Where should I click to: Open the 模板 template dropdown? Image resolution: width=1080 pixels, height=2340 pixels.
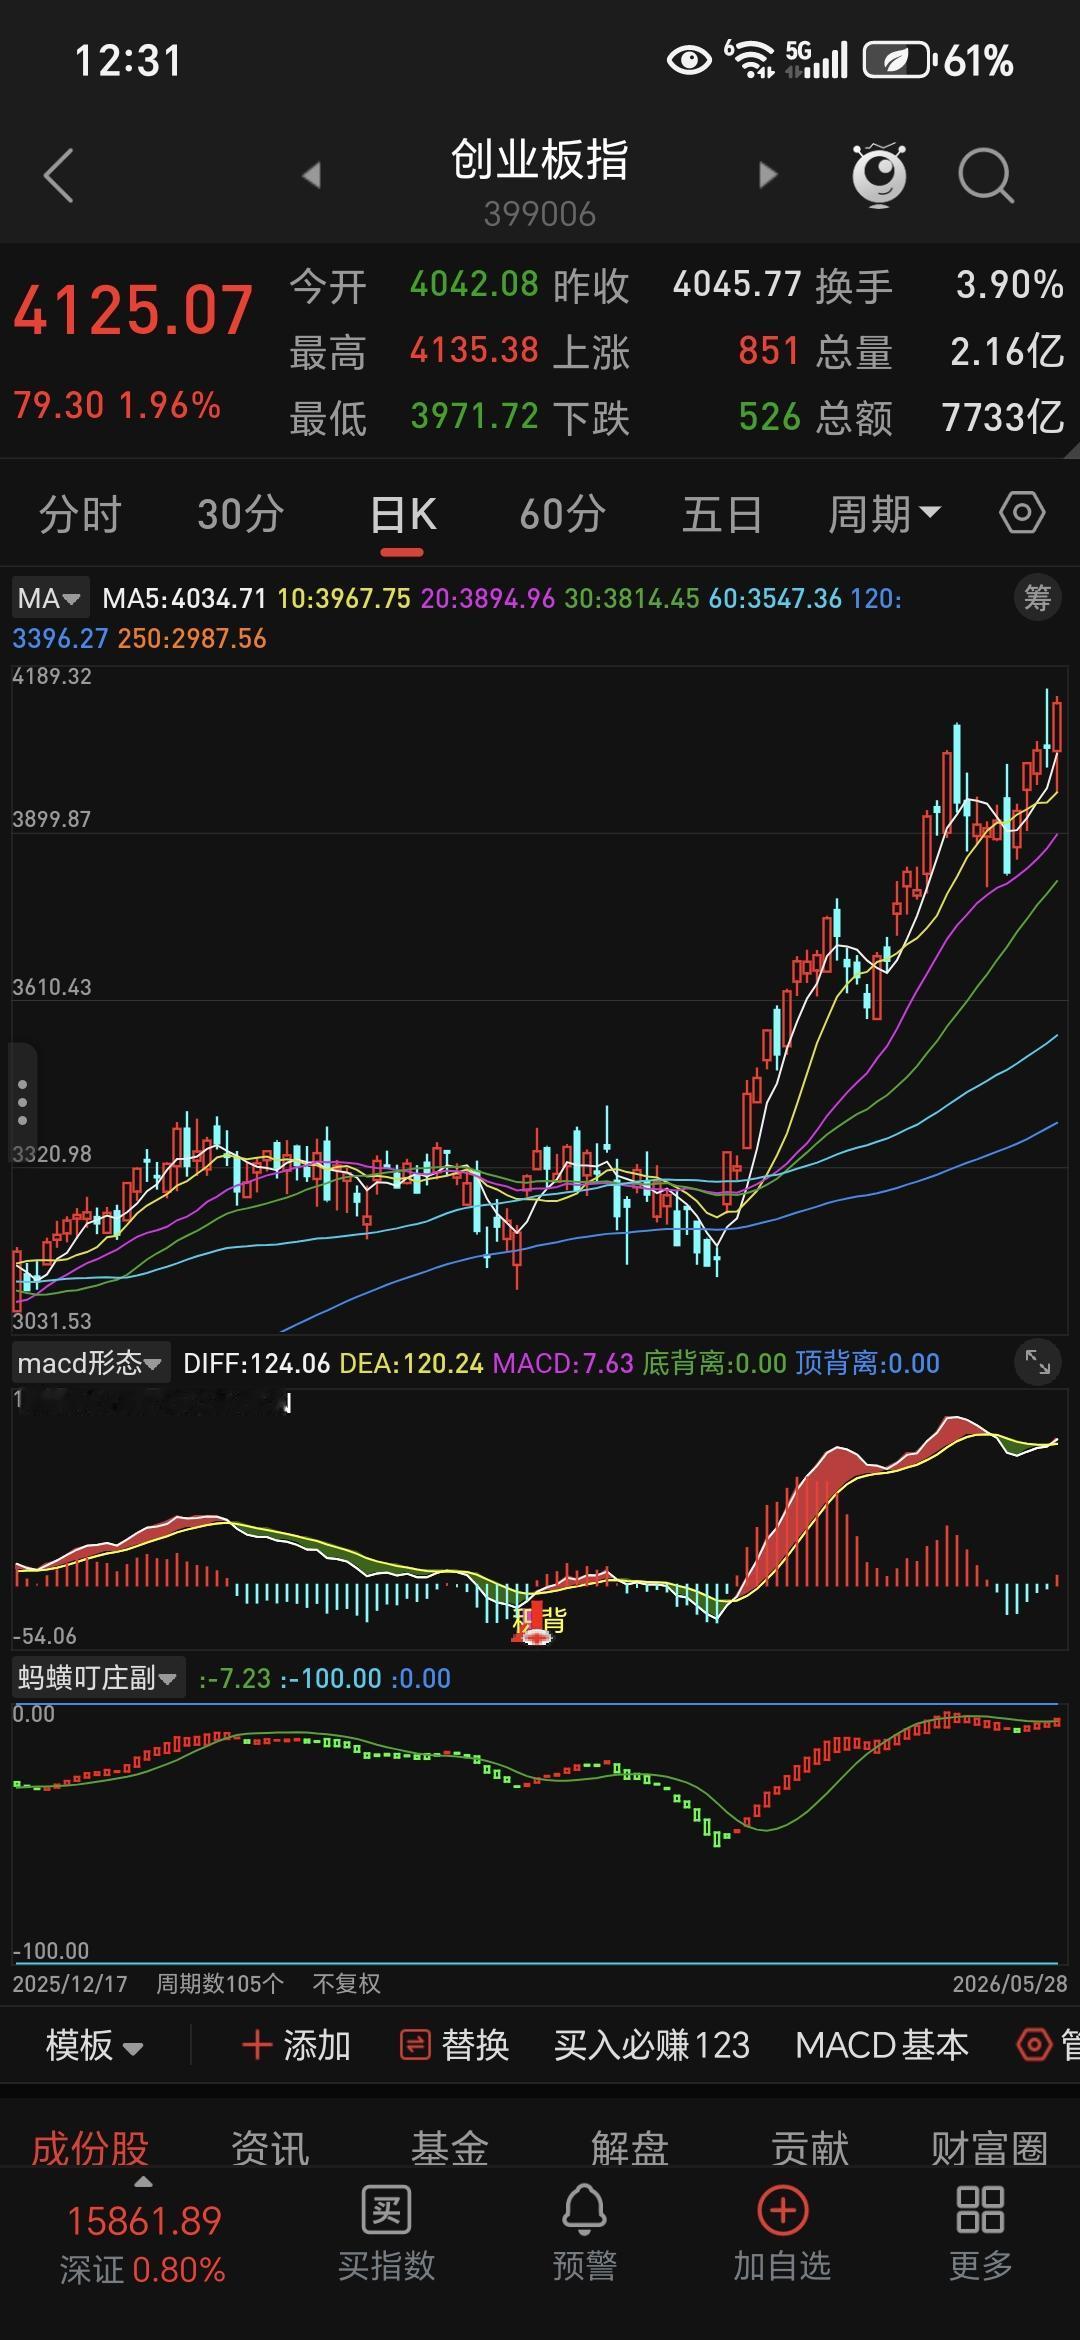95,2045
